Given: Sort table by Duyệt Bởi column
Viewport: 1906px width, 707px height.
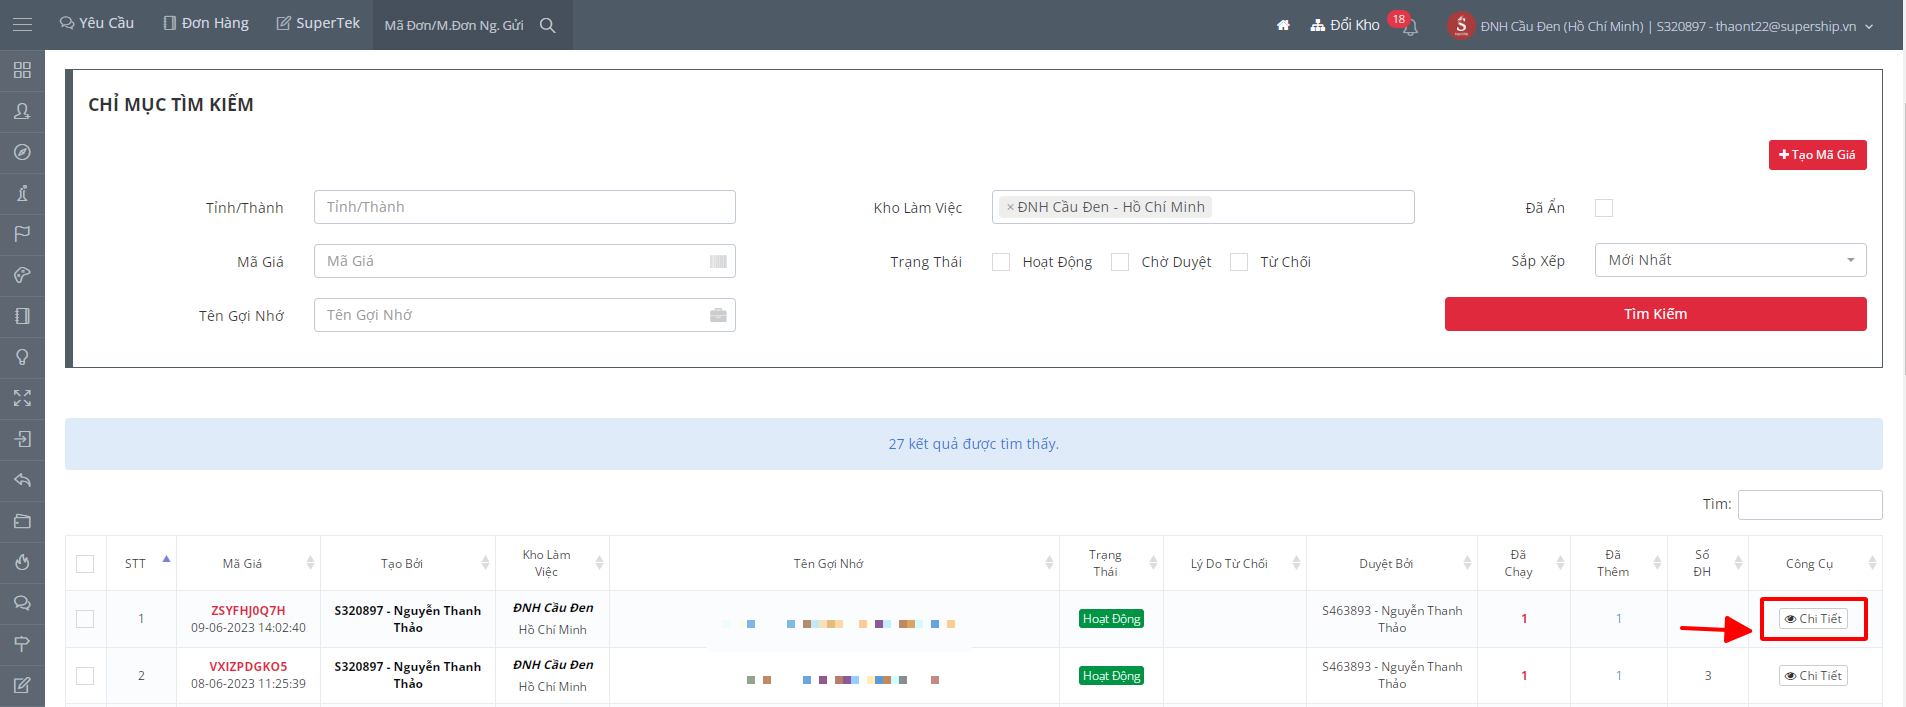Looking at the screenshot, I should tap(1392, 563).
